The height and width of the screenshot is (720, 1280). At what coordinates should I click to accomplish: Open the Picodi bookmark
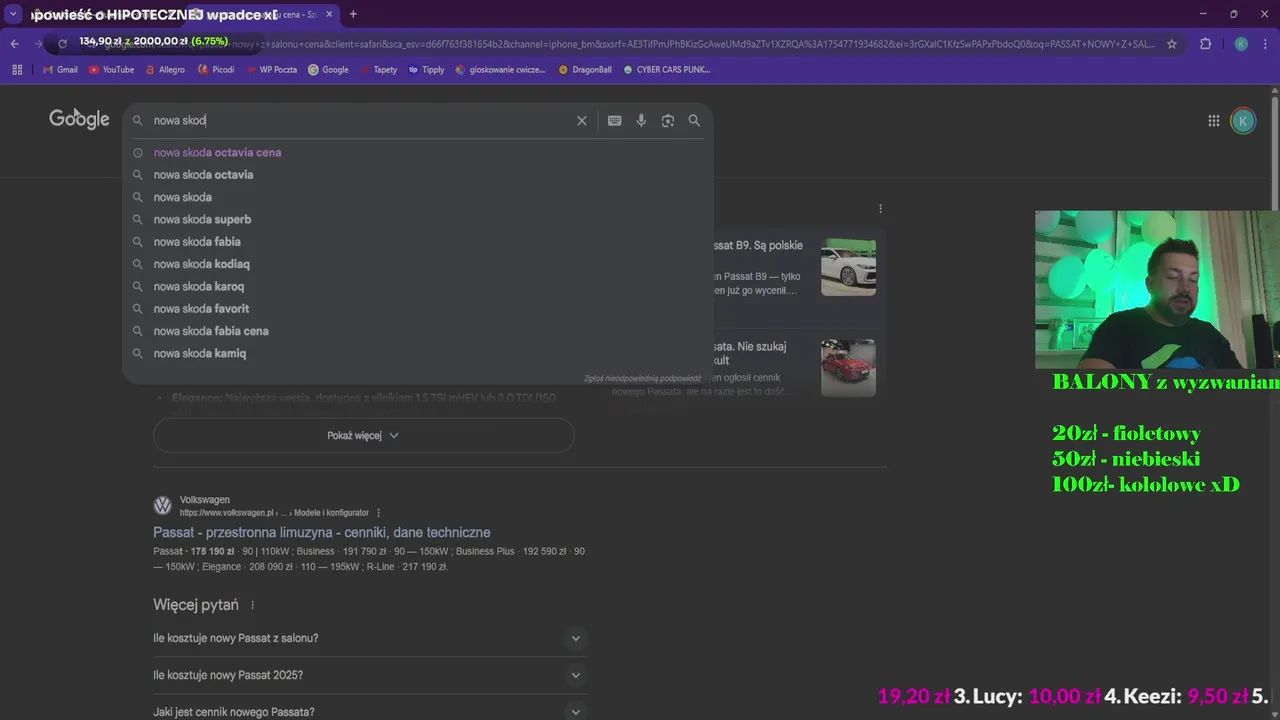216,70
